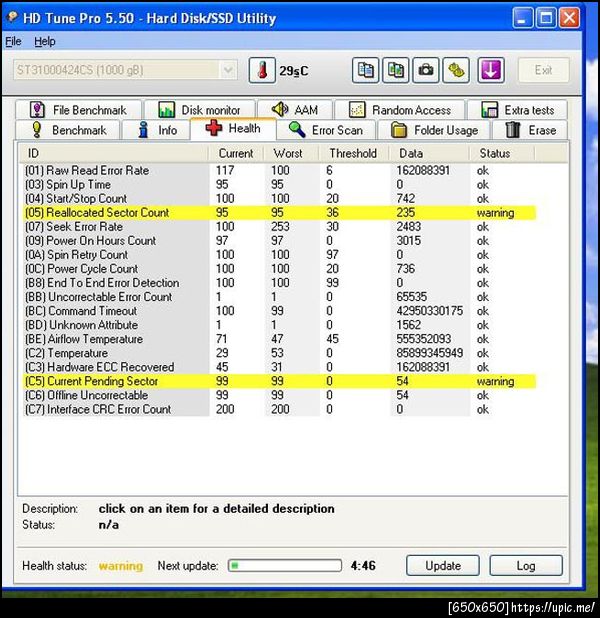Select the Airflow Temperature row
600x618 pixels.
tap(279, 339)
